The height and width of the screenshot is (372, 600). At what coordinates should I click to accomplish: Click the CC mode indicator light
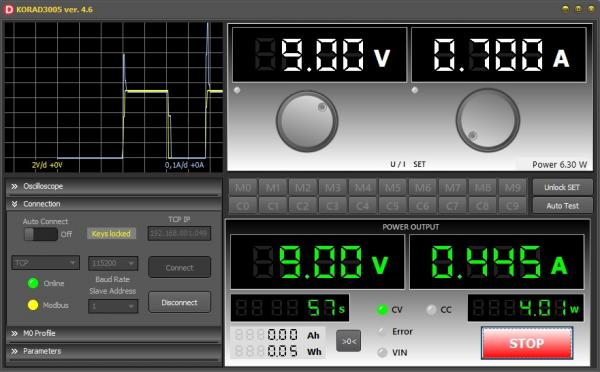coord(431,309)
